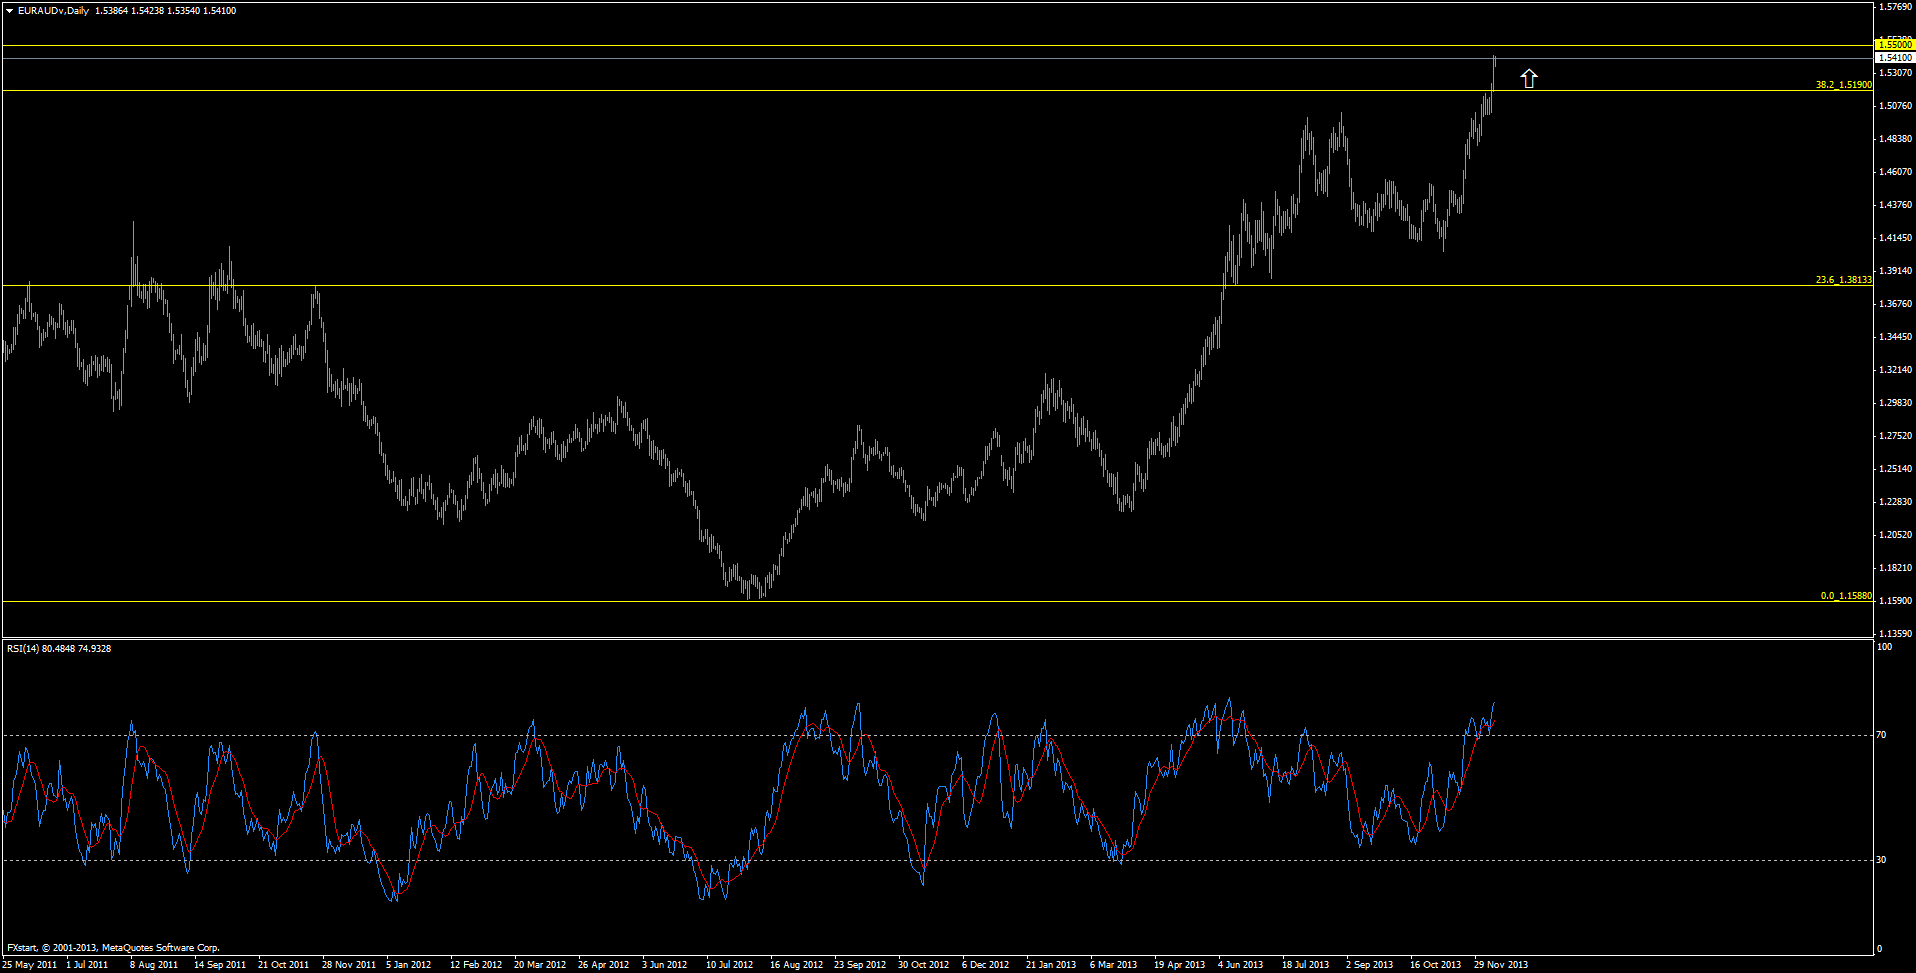Click the 30 level on the RSI scale

(x=1881, y=860)
